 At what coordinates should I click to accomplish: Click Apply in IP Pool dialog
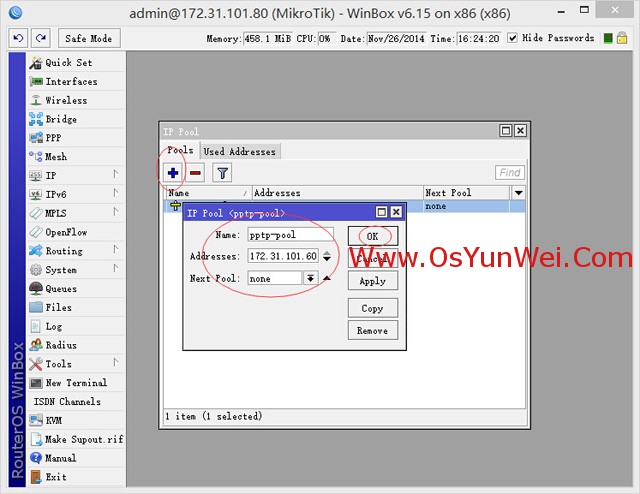pyautogui.click(x=373, y=281)
